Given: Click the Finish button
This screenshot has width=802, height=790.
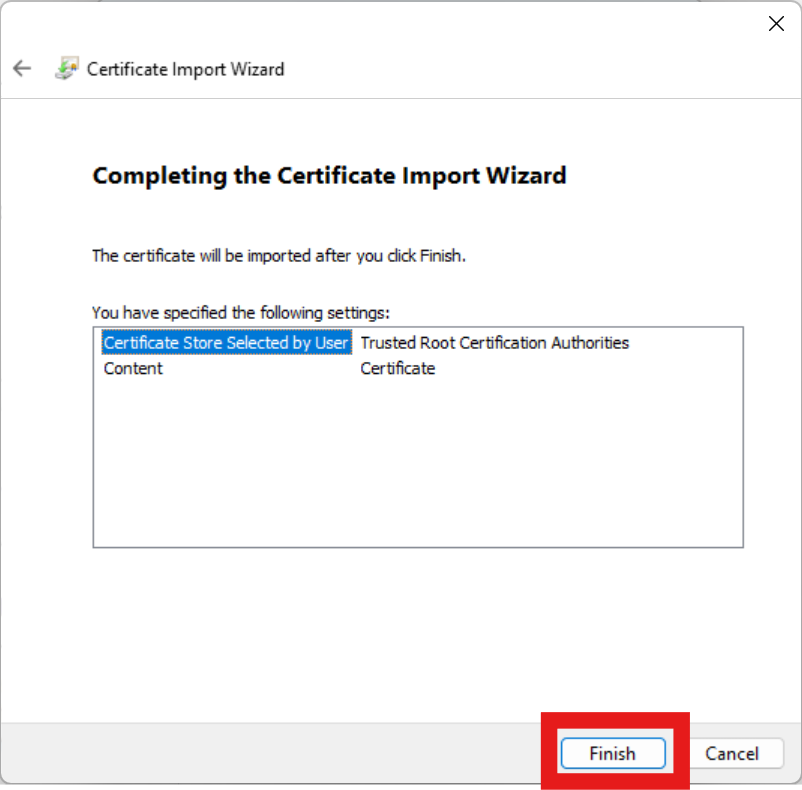Looking at the screenshot, I should [612, 753].
